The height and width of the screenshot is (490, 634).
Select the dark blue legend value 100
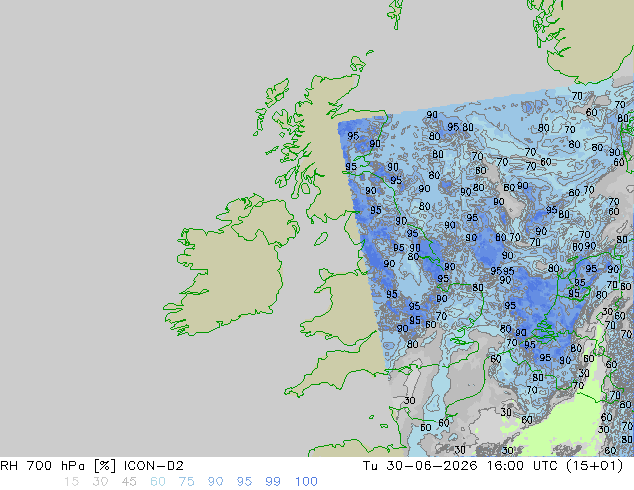pos(306,482)
